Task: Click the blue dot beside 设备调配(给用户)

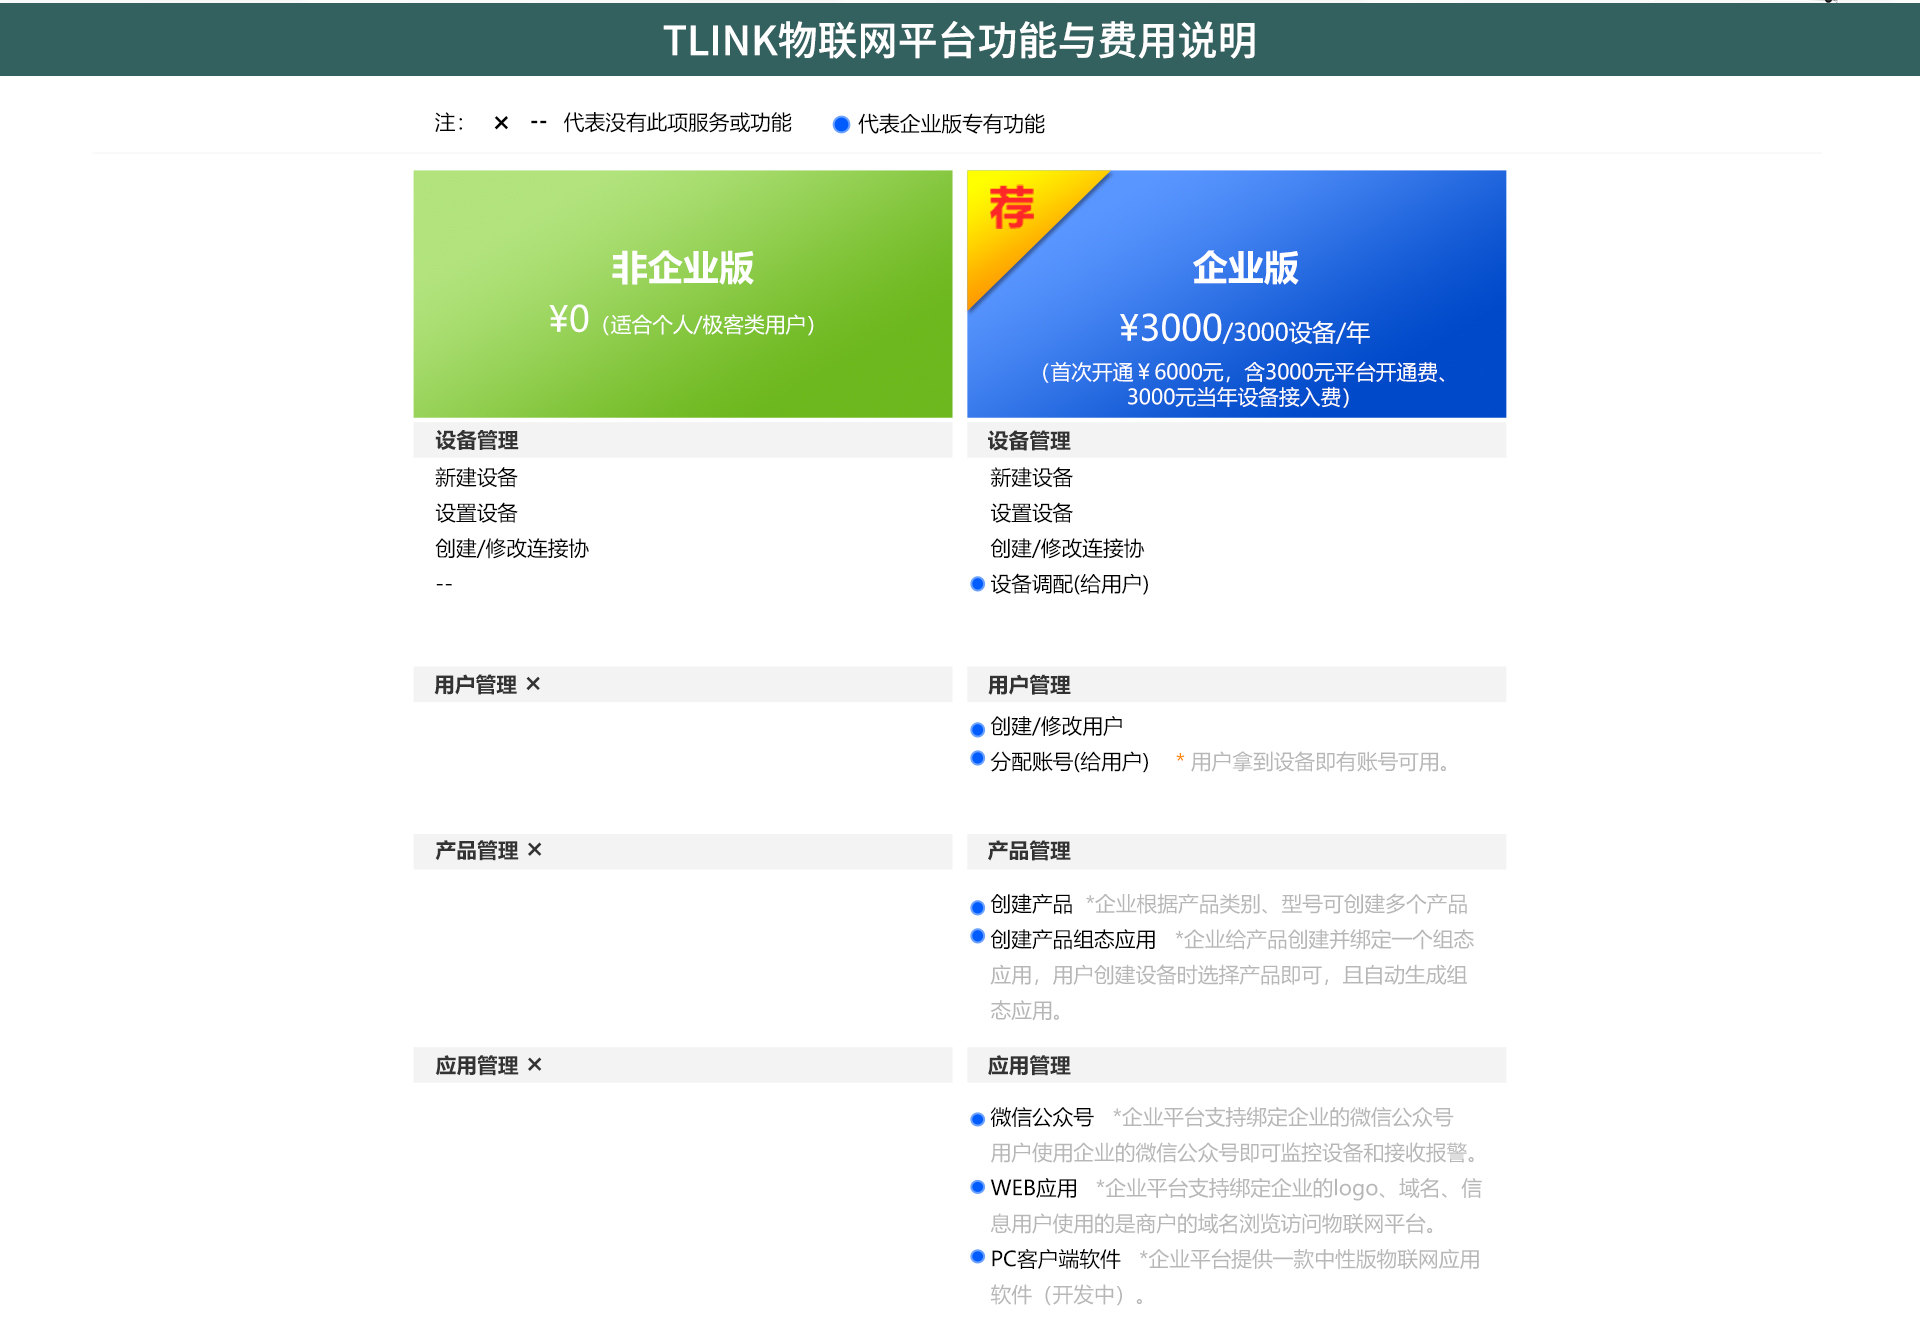Action: point(977,583)
